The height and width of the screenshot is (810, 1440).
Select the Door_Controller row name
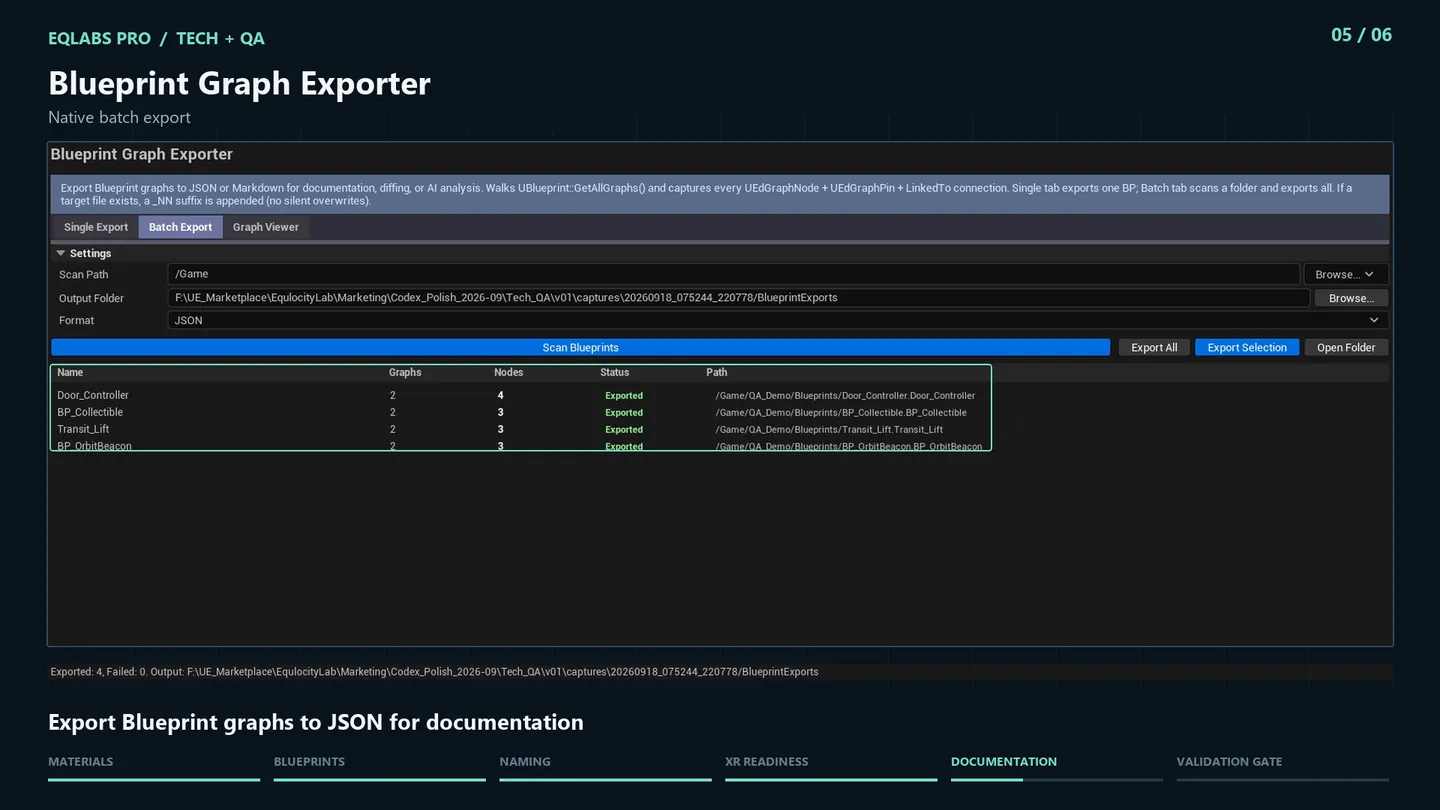(x=93, y=395)
